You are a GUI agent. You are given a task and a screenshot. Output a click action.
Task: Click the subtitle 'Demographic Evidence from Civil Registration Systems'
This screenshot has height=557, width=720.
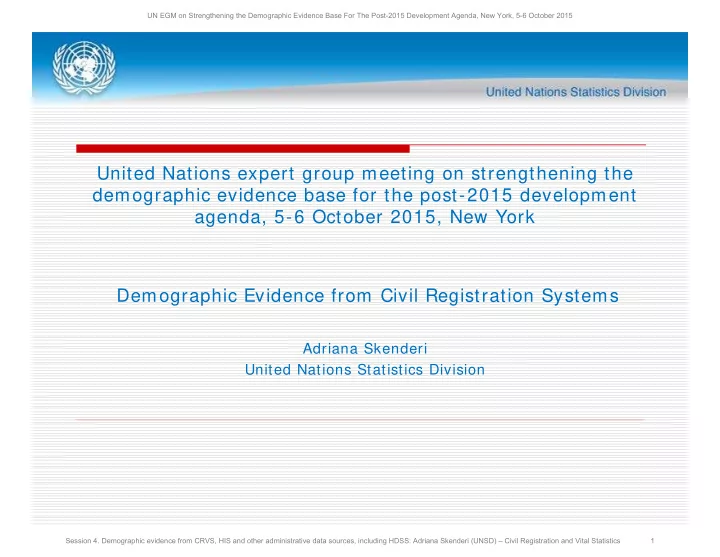point(368,296)
